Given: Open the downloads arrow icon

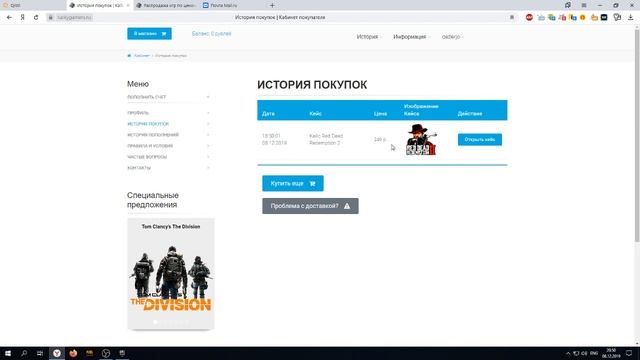Looking at the screenshot, I should tap(631, 18).
